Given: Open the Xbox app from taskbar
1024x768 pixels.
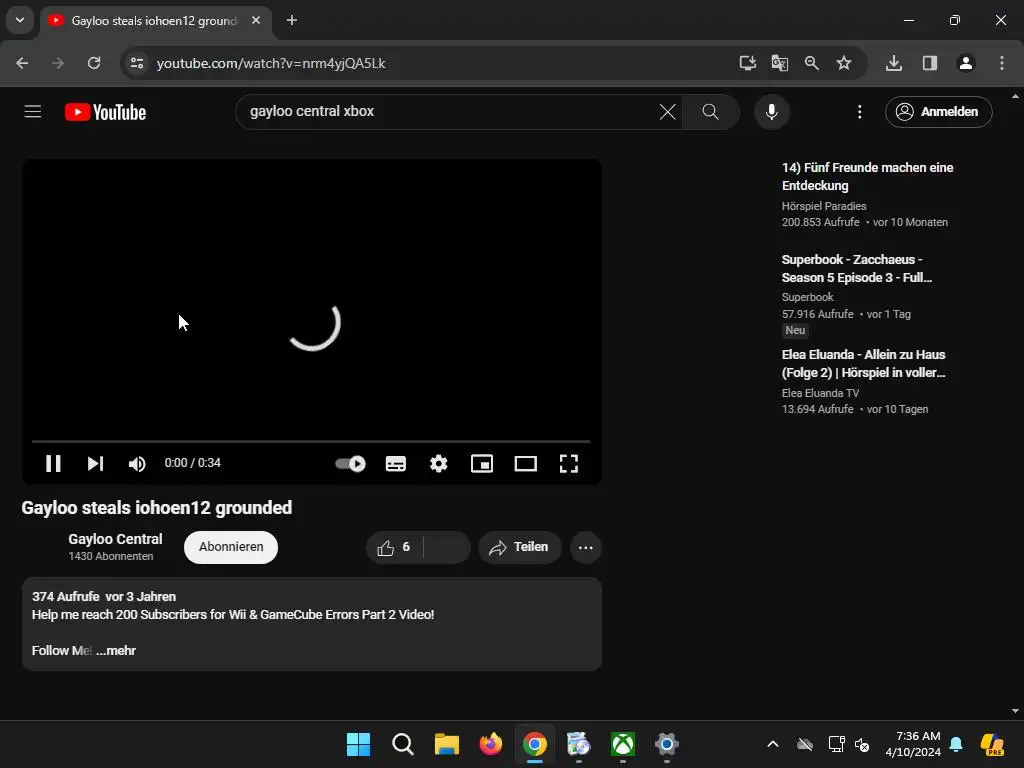Looking at the screenshot, I should (x=622, y=744).
